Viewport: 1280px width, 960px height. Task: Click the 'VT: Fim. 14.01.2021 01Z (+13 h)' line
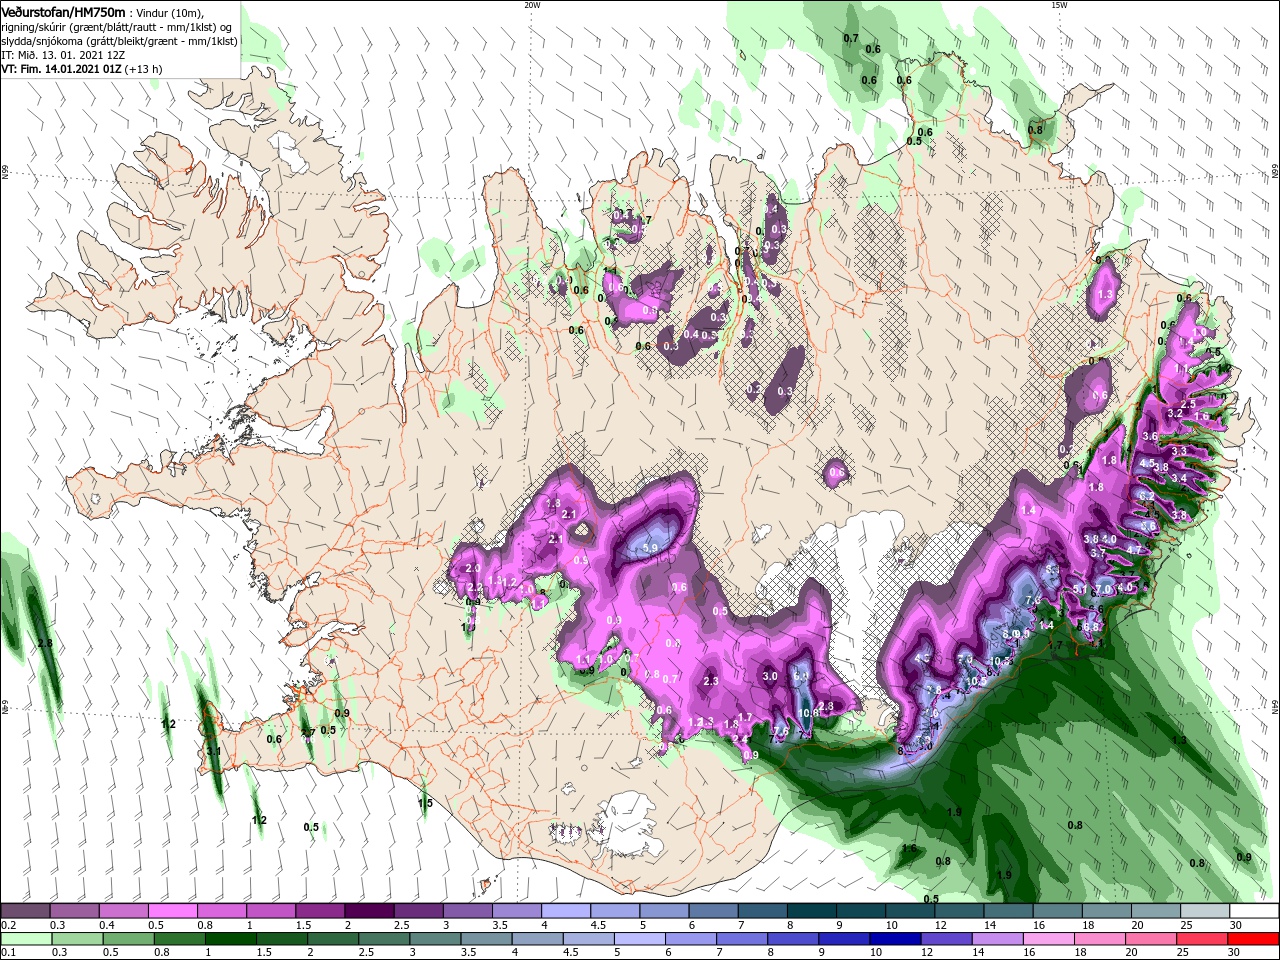coord(81,69)
